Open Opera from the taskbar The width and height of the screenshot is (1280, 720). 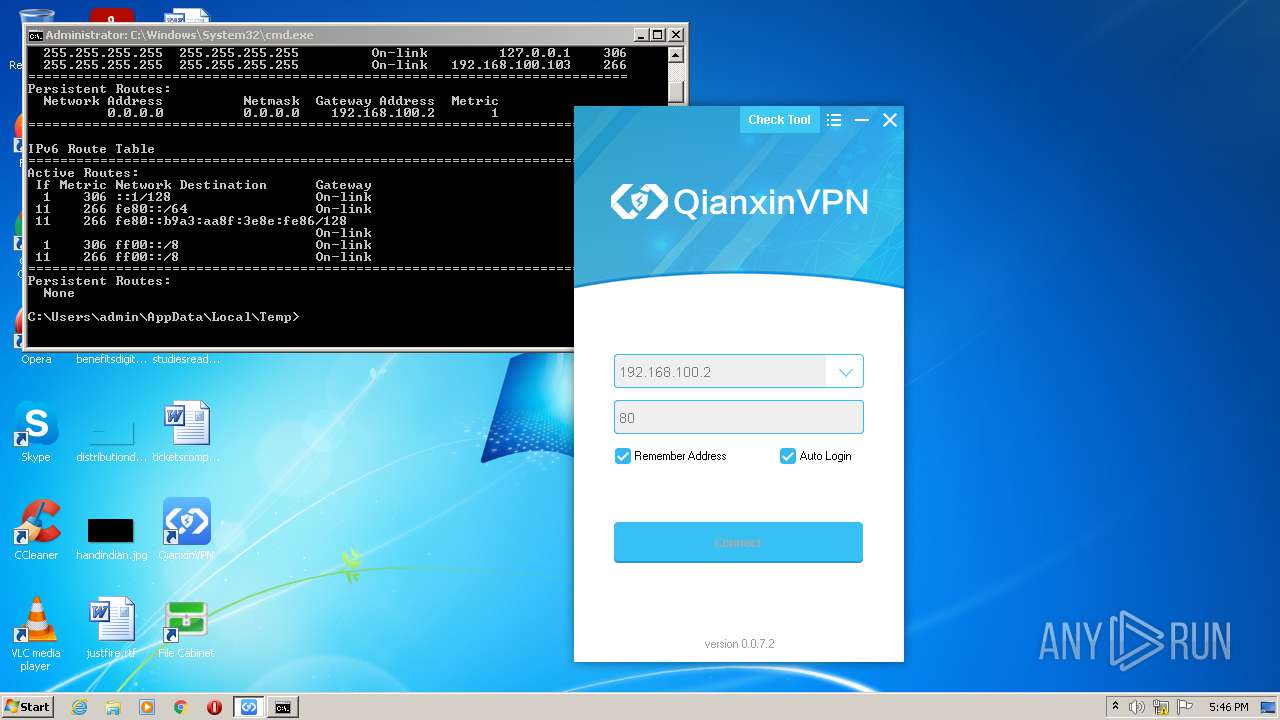[214, 707]
